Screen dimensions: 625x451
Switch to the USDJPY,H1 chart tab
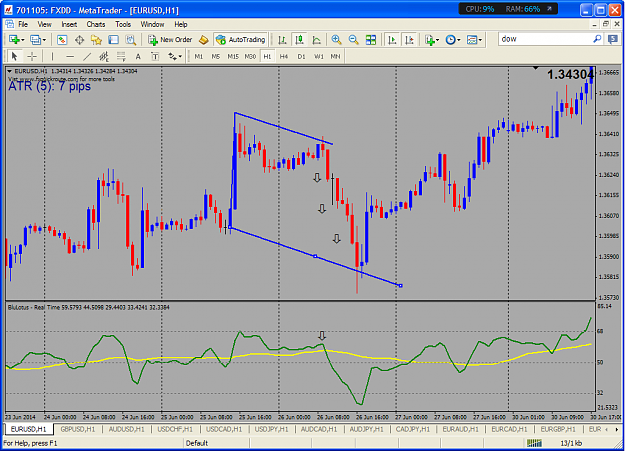pos(271,429)
